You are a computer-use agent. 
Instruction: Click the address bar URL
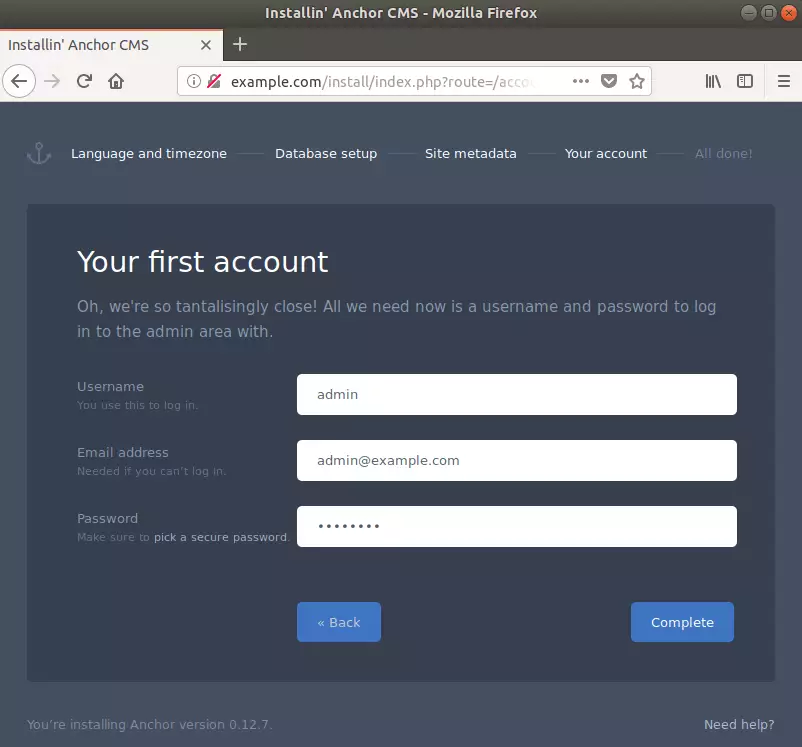(383, 81)
